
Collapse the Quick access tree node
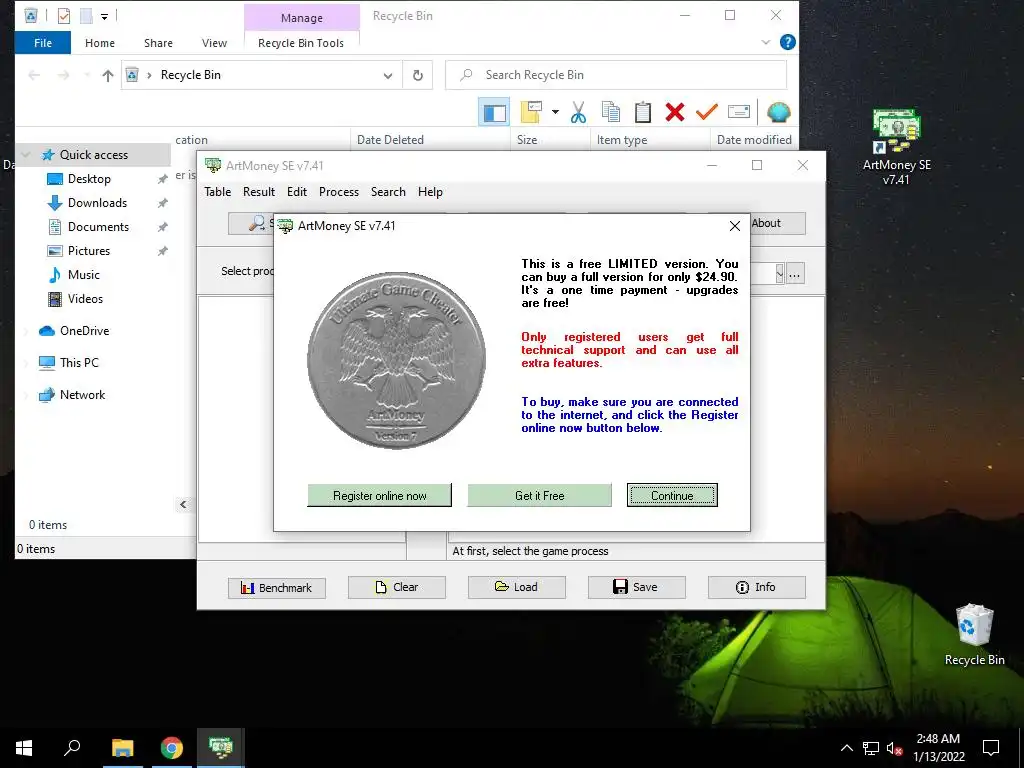pos(26,155)
